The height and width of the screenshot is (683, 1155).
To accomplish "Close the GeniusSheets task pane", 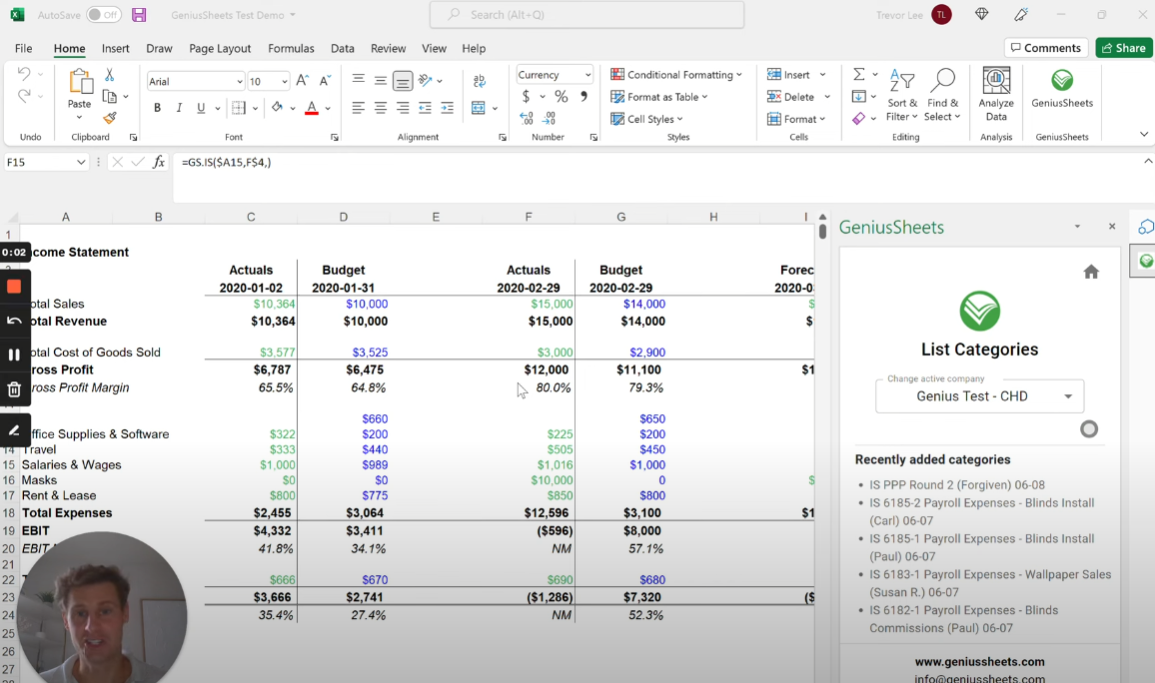I will [1112, 226].
